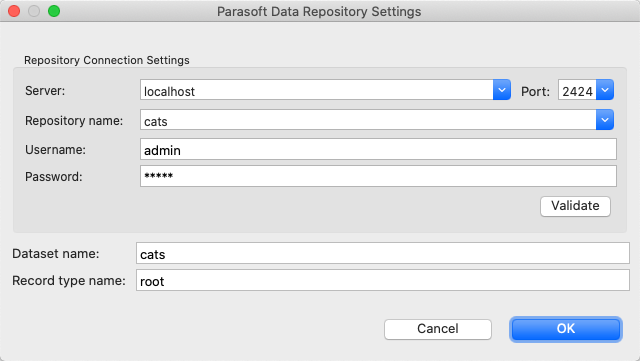
Task: Click the Validate button
Action: pos(575,206)
